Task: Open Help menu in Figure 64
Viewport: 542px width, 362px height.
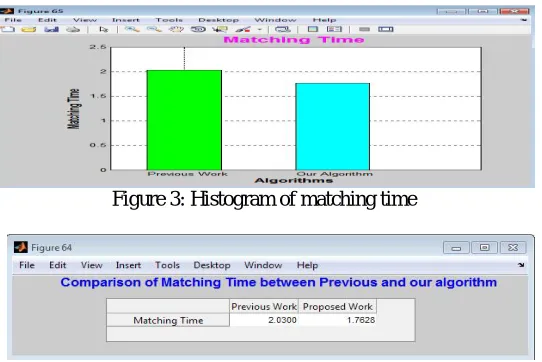Action: click(x=307, y=265)
